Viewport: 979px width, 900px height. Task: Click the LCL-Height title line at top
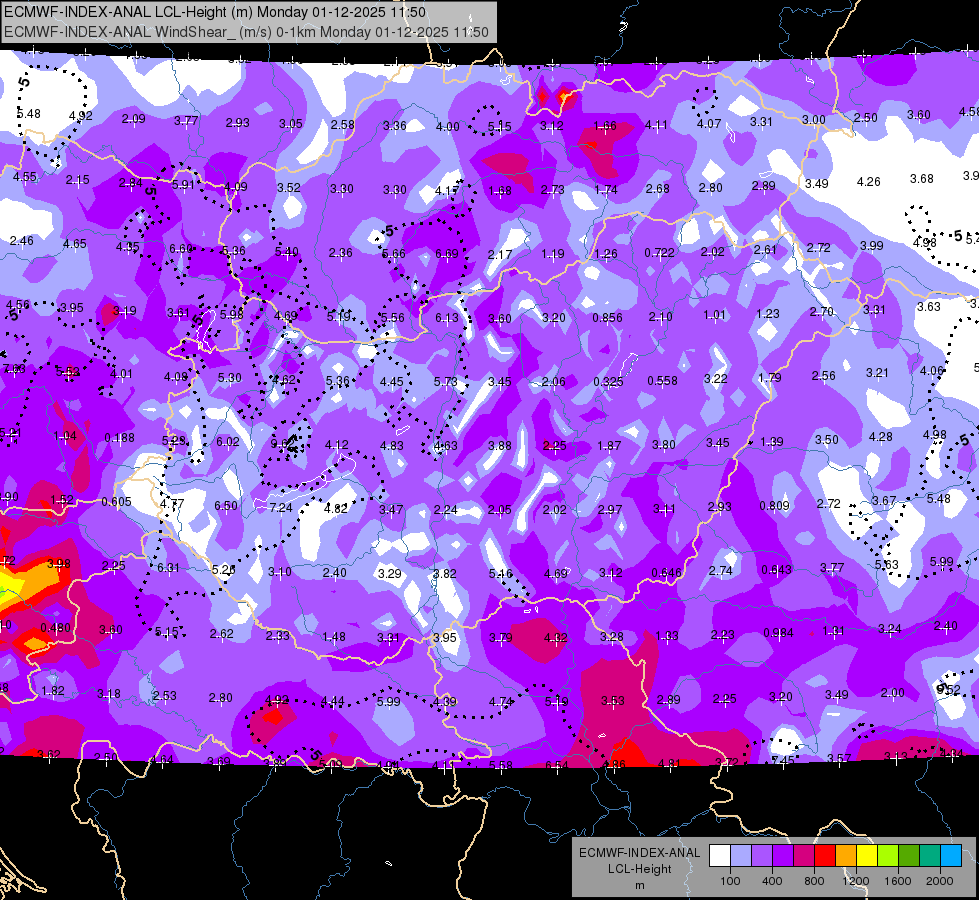coord(215,12)
